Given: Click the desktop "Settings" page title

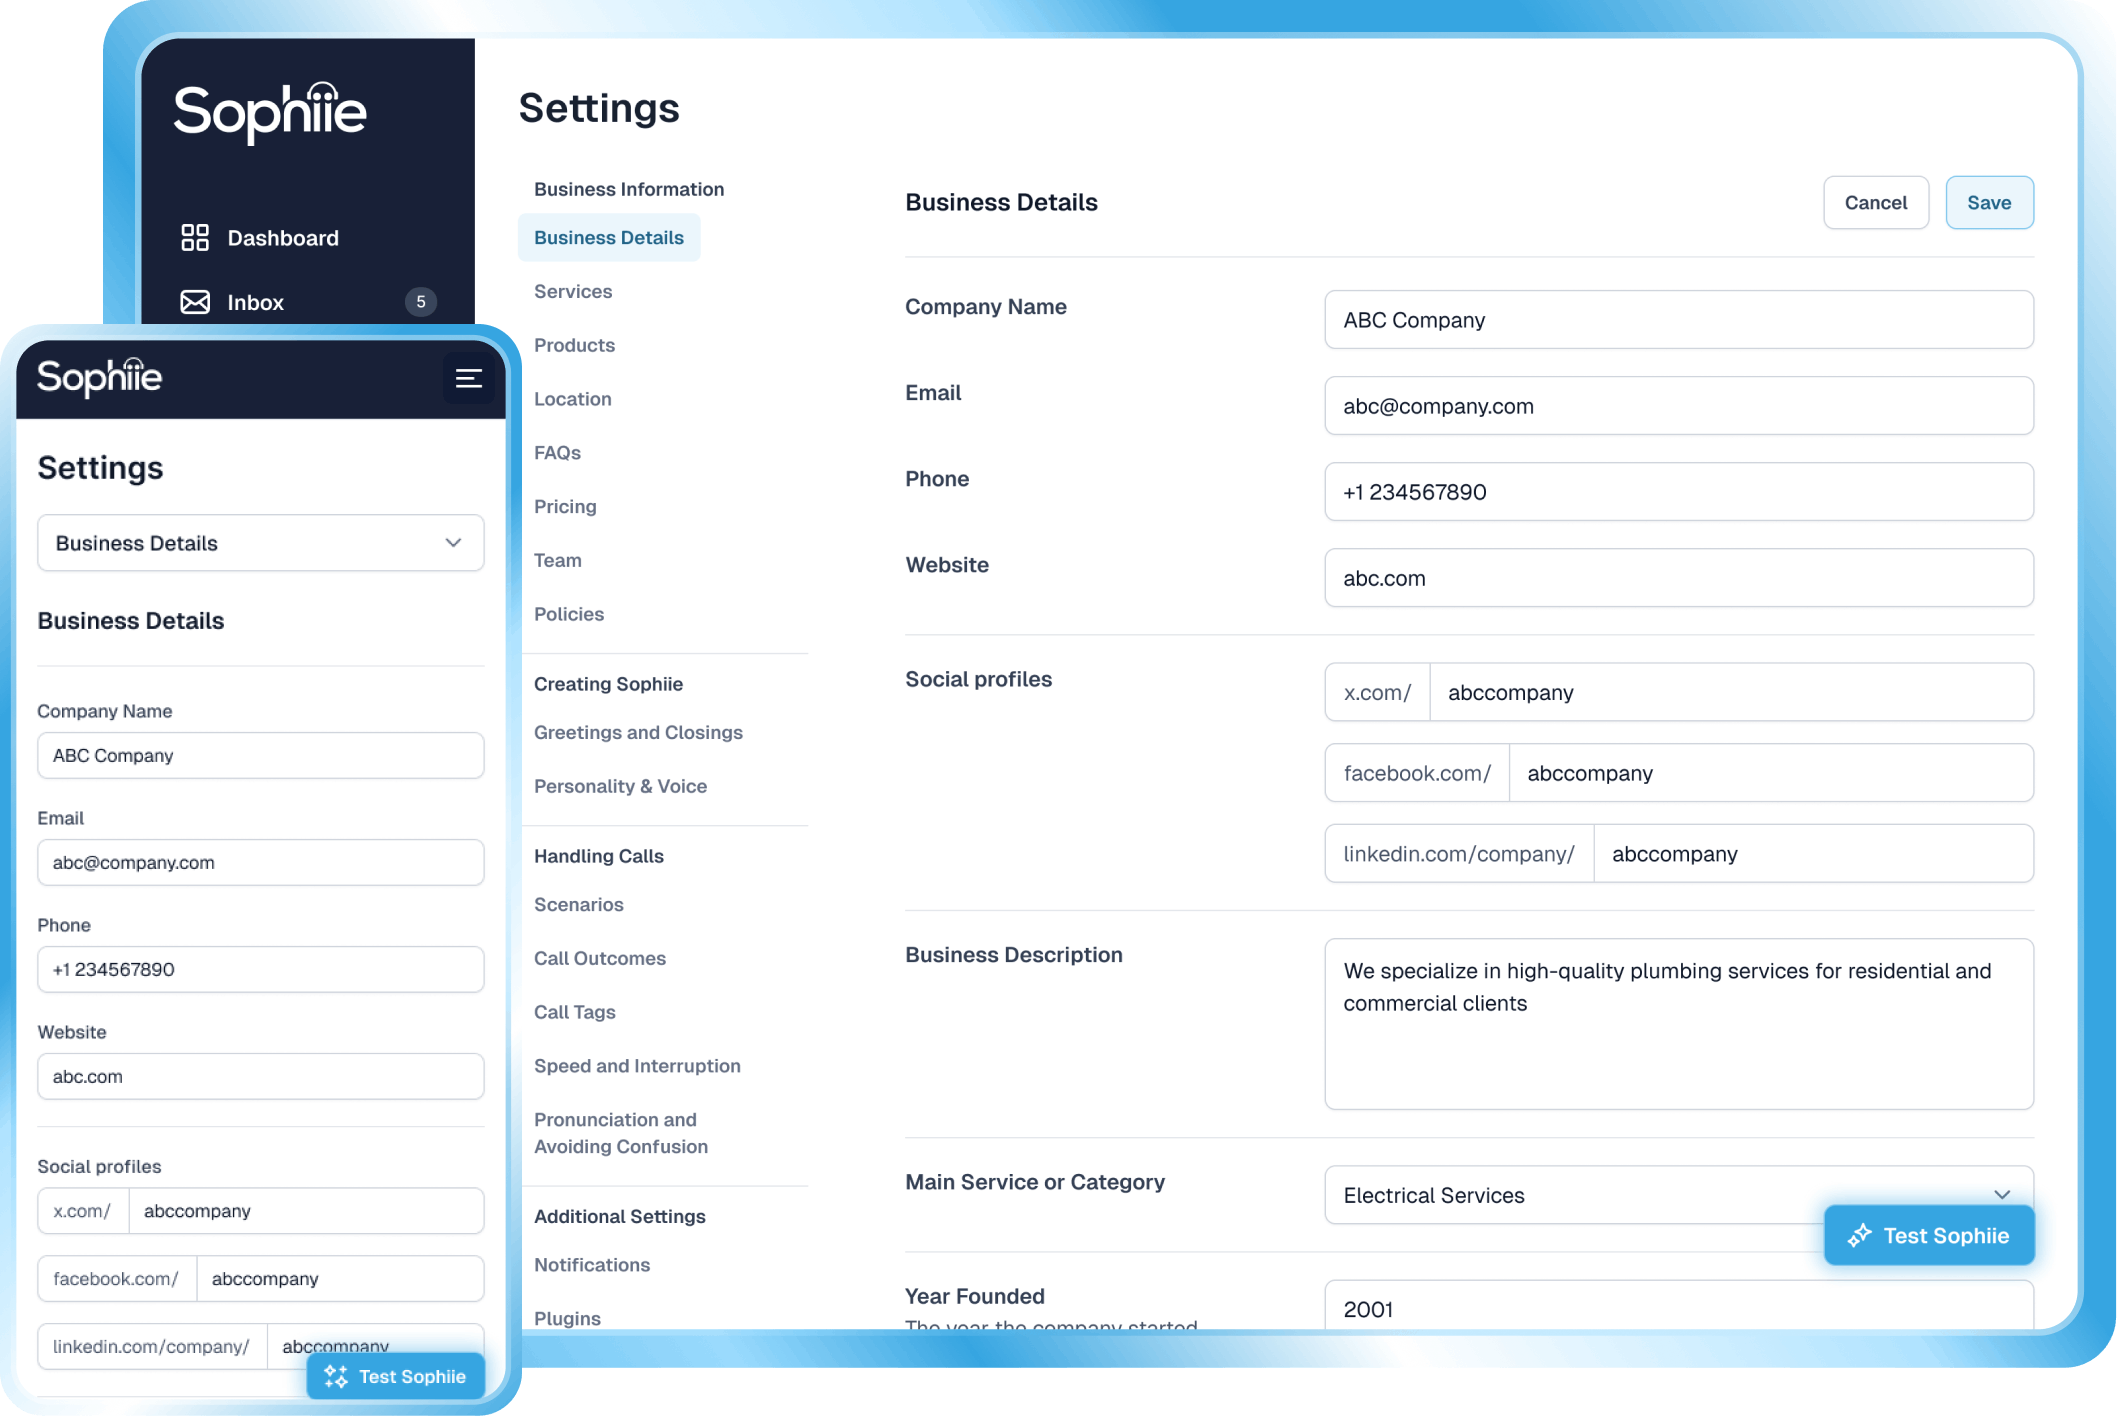Looking at the screenshot, I should tap(599, 108).
